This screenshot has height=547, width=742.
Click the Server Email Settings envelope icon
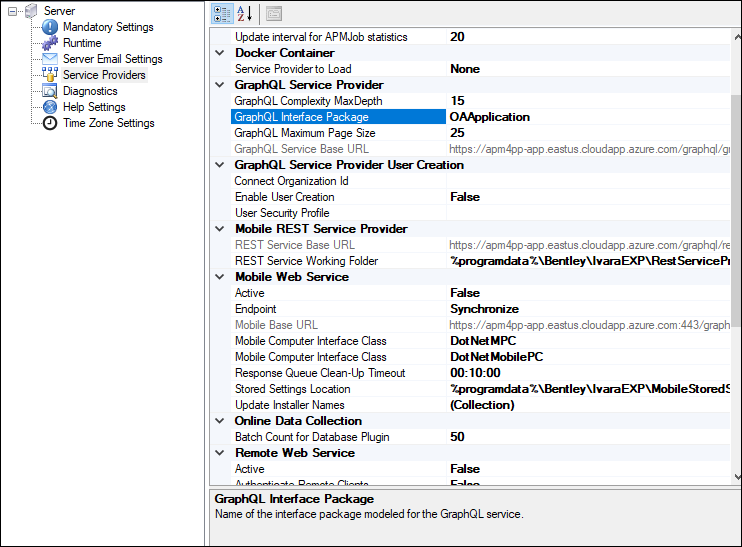(50, 59)
